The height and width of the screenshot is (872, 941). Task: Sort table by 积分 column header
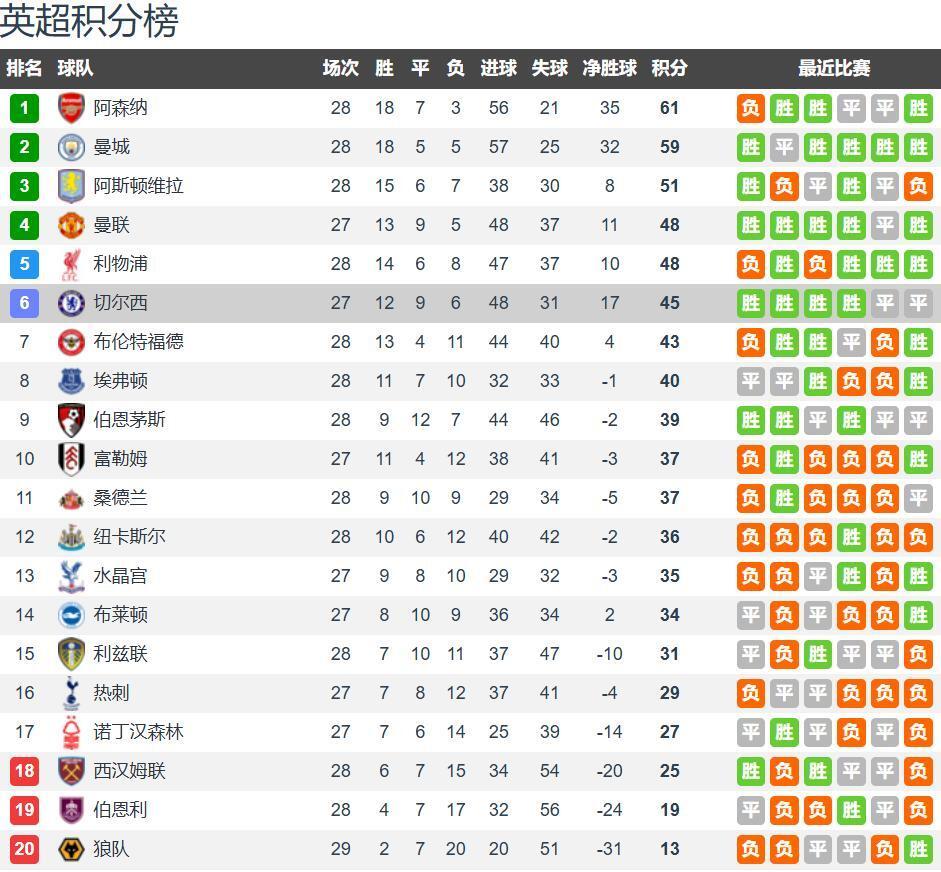[669, 68]
